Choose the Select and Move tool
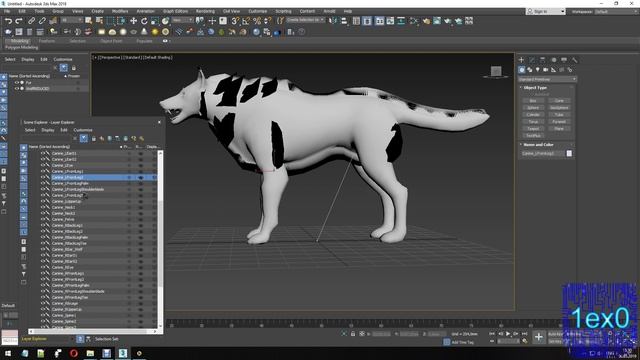 [x=133, y=21]
